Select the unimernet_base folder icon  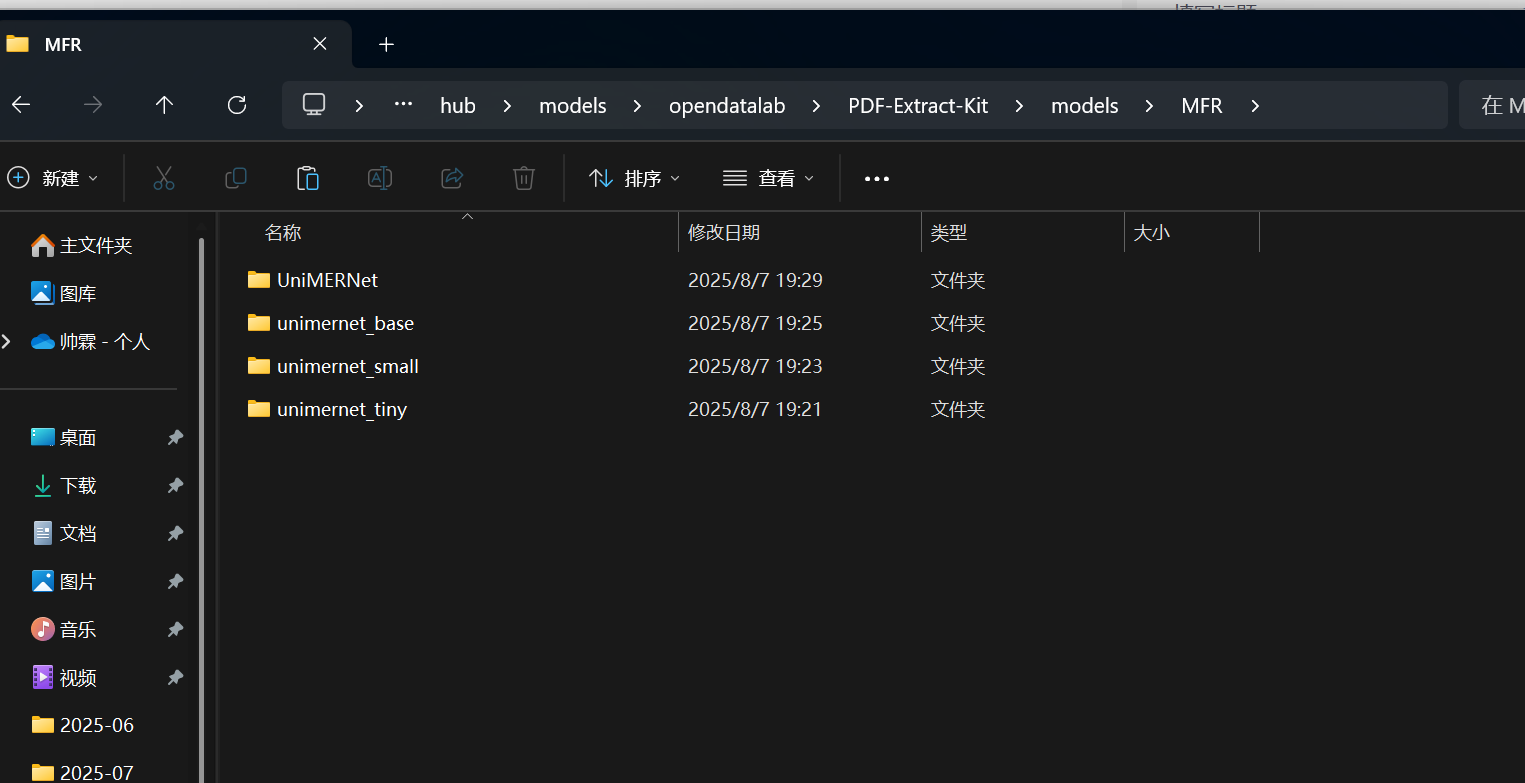pos(259,322)
